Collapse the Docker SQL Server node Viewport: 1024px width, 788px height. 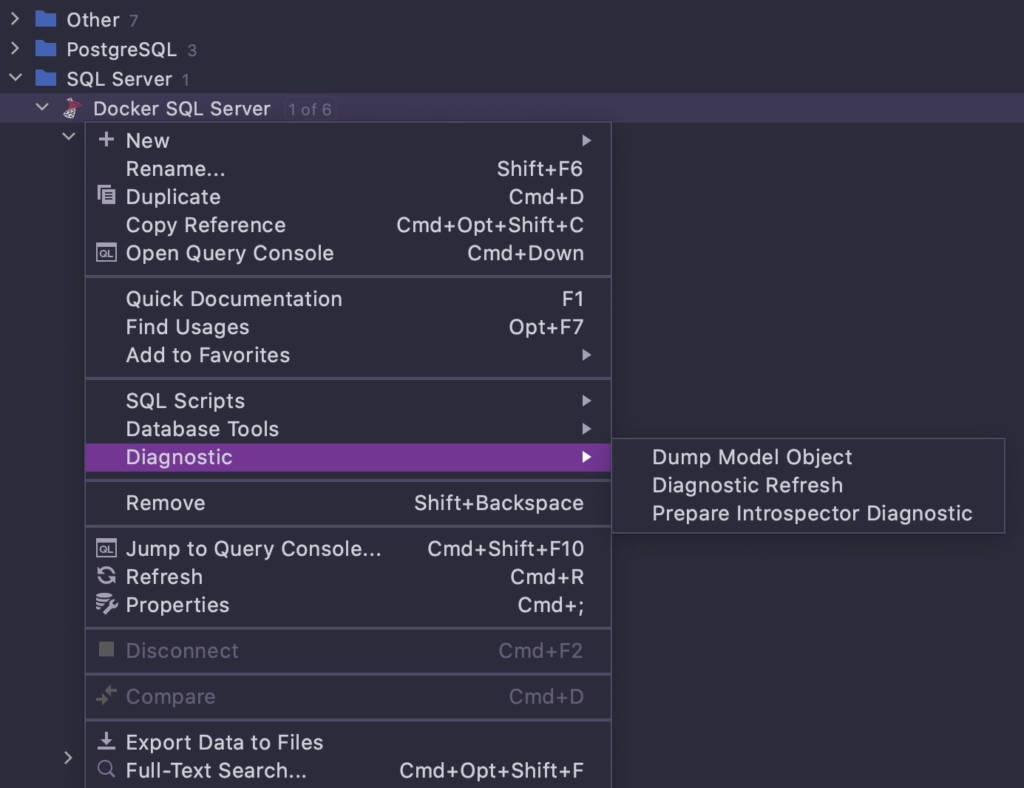[42, 108]
